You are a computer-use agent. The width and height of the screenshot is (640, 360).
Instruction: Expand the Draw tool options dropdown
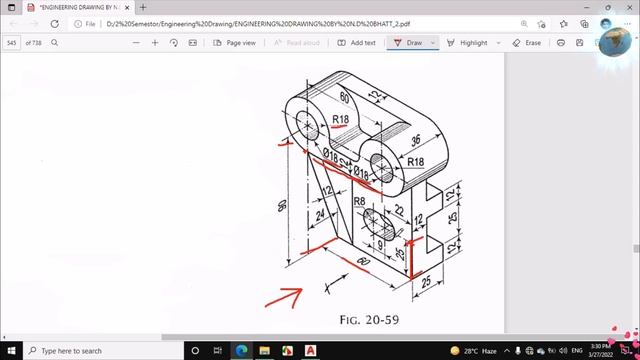point(433,42)
